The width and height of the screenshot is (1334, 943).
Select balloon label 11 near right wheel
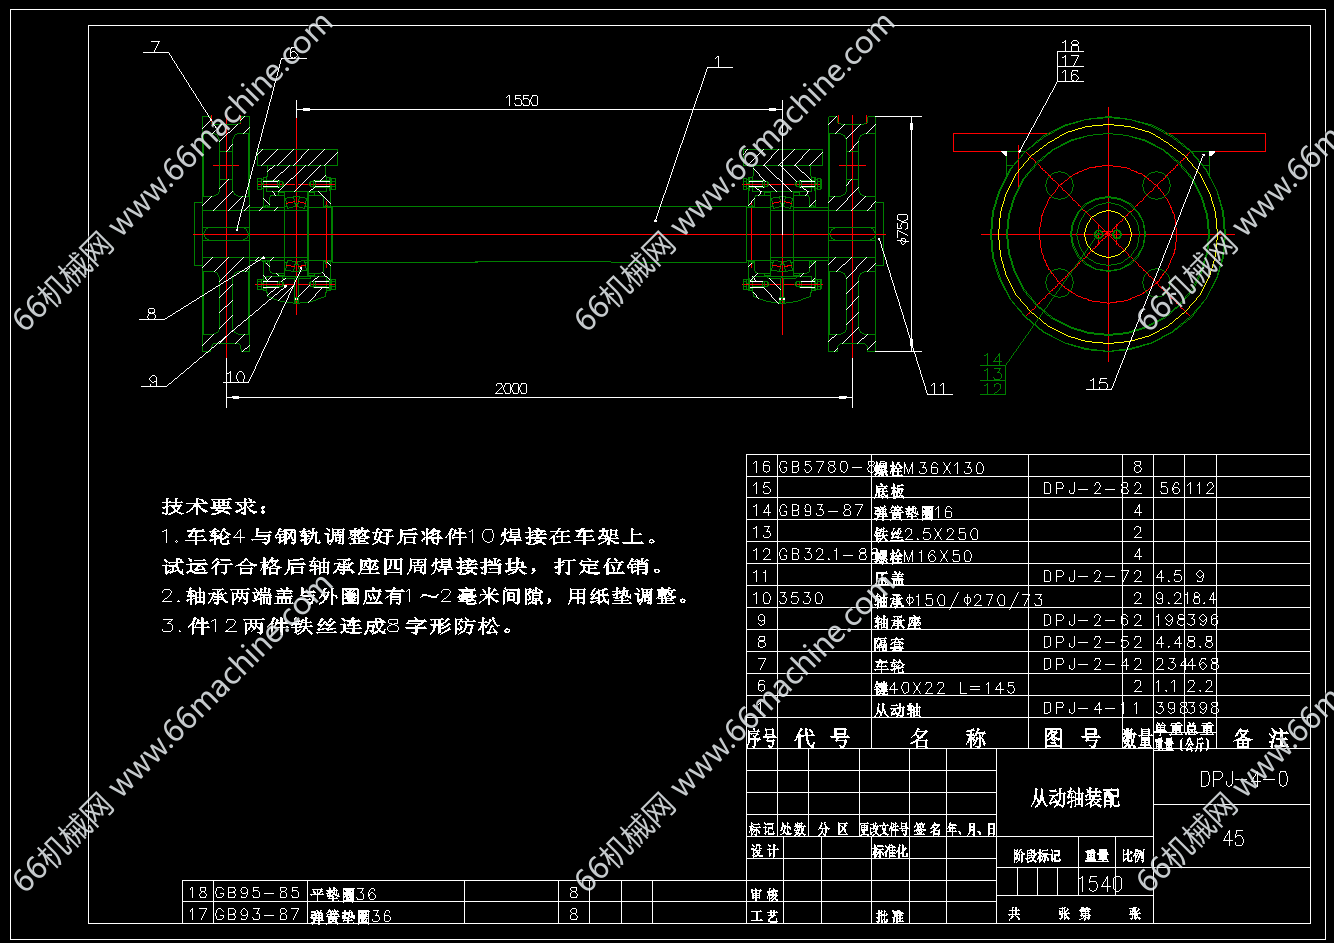(x=937, y=389)
